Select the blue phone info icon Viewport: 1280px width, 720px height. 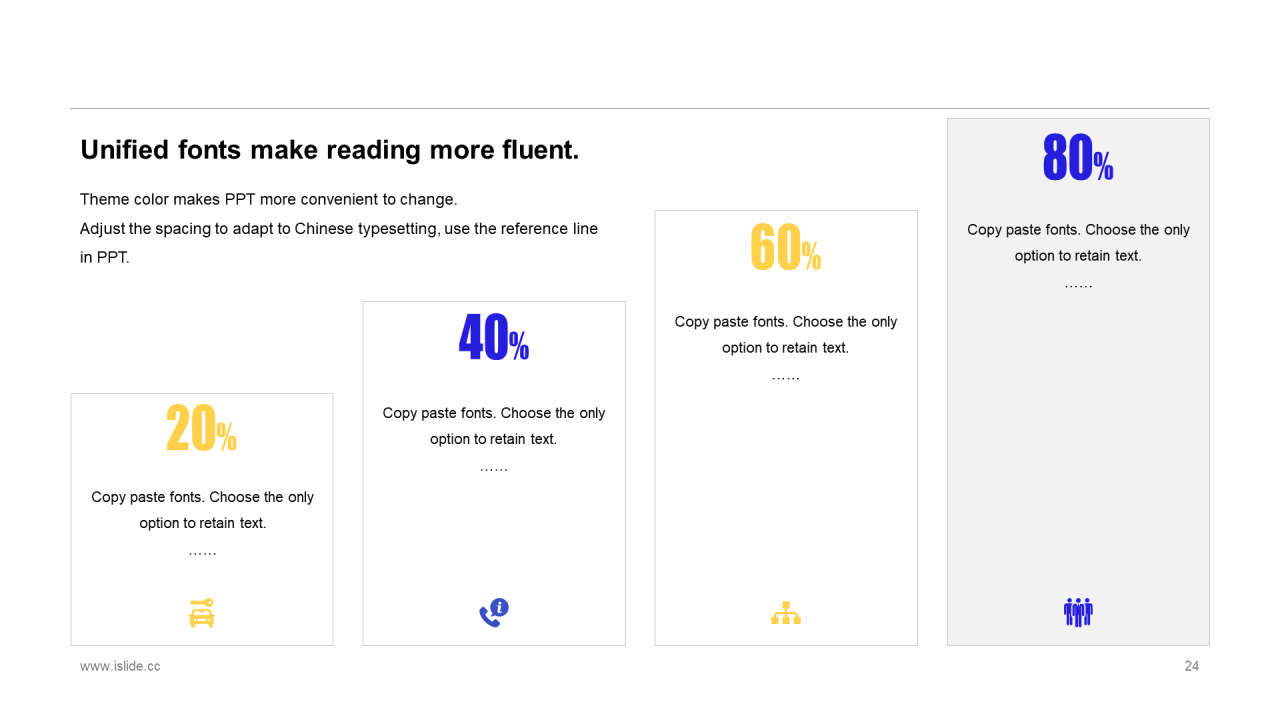click(494, 613)
